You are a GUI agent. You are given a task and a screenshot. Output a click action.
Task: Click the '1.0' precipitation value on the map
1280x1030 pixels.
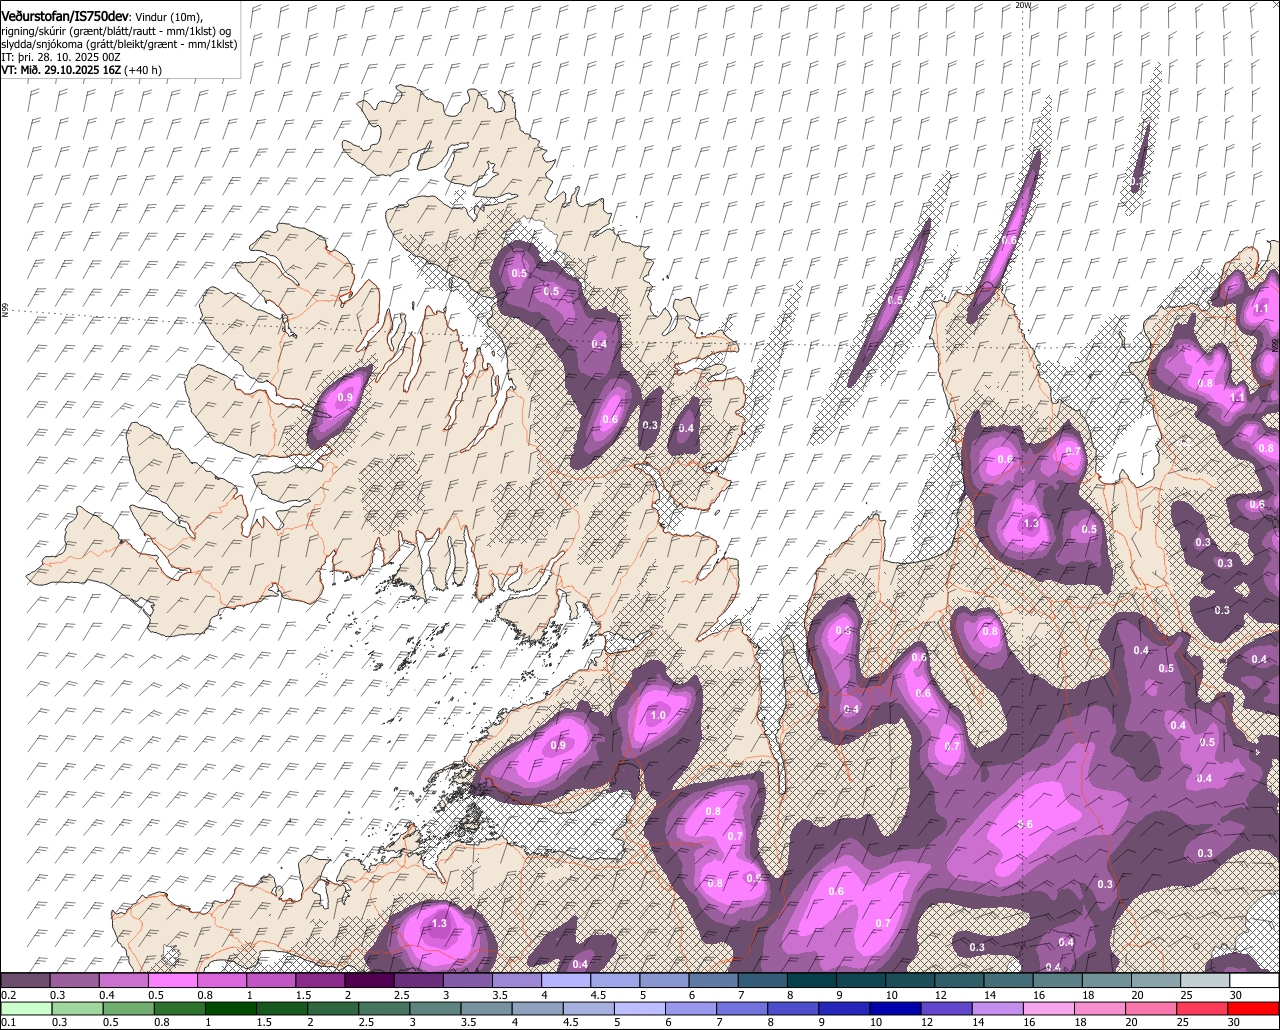coord(658,716)
